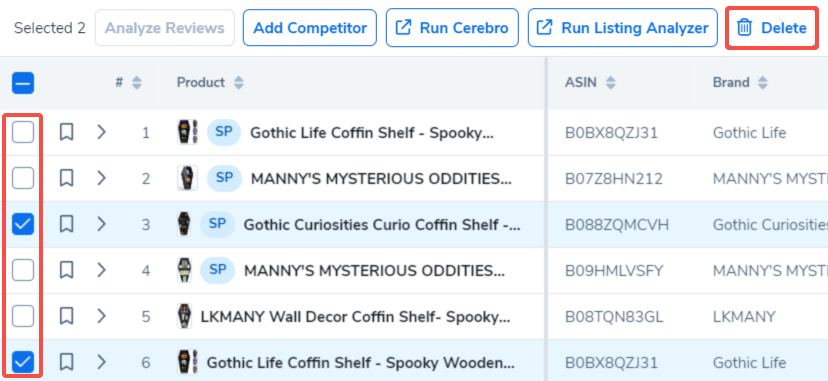The height and width of the screenshot is (381, 828).
Task: Open Run Listing Analyzer
Action: click(623, 28)
